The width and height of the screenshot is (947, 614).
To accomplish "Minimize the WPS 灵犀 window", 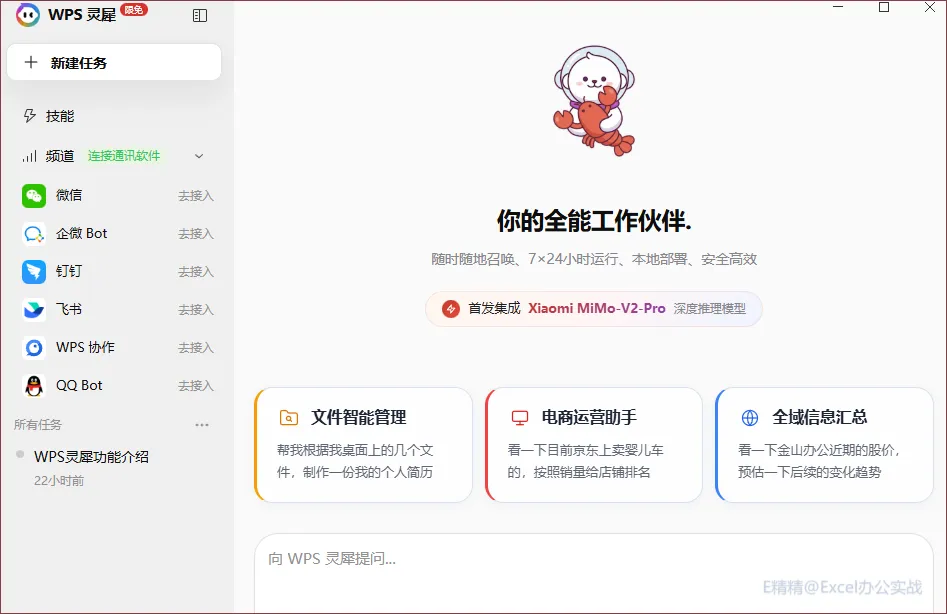I will (x=838, y=7).
